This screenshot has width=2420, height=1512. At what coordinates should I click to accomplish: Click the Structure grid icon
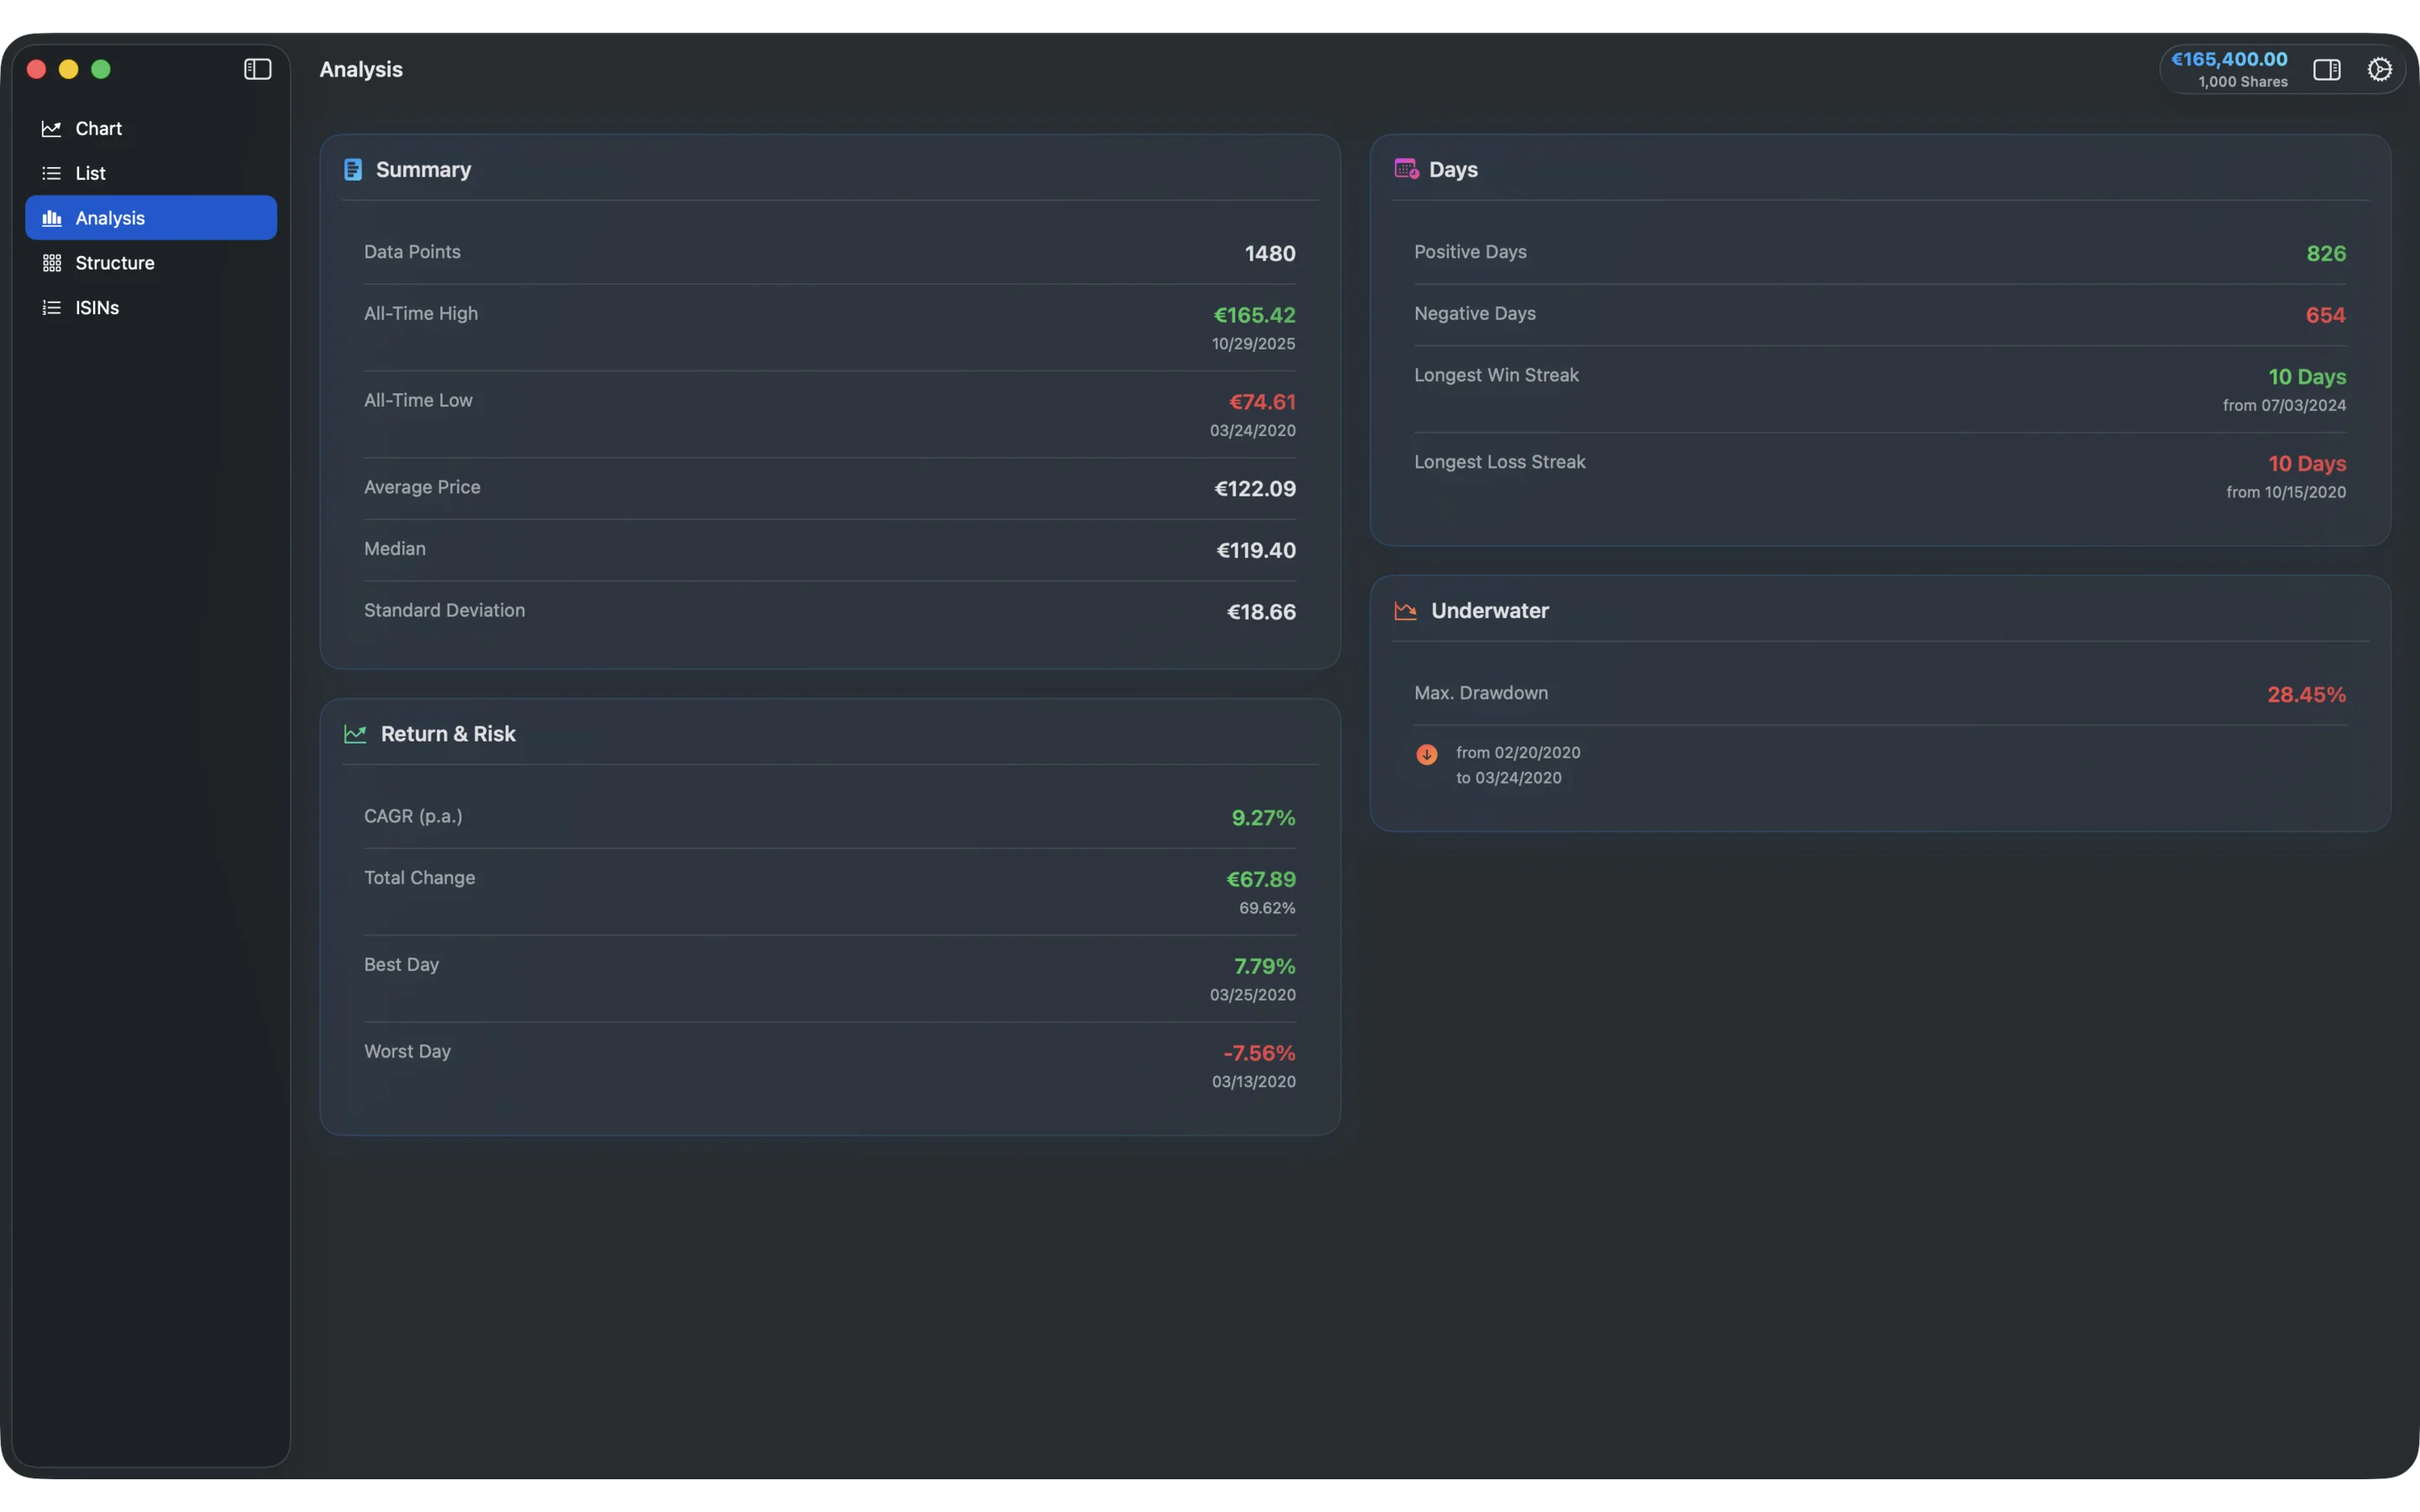[x=52, y=262]
